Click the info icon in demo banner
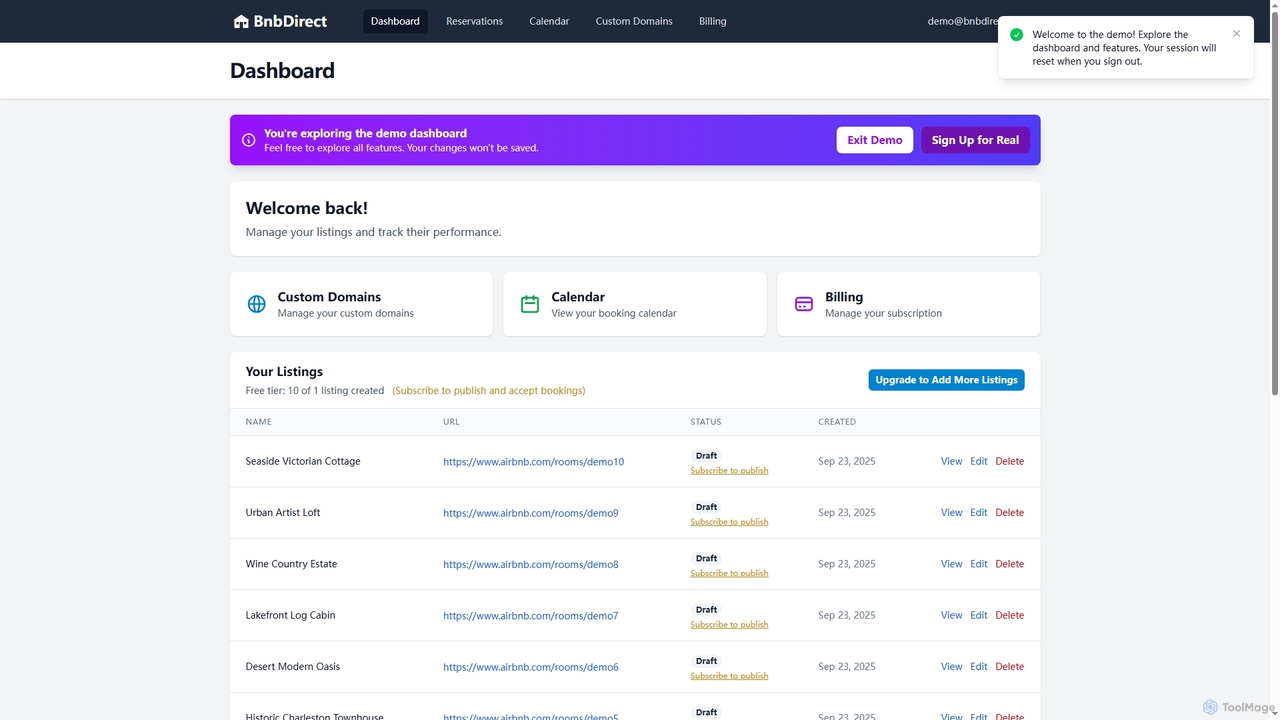This screenshot has width=1280, height=720. pos(249,140)
